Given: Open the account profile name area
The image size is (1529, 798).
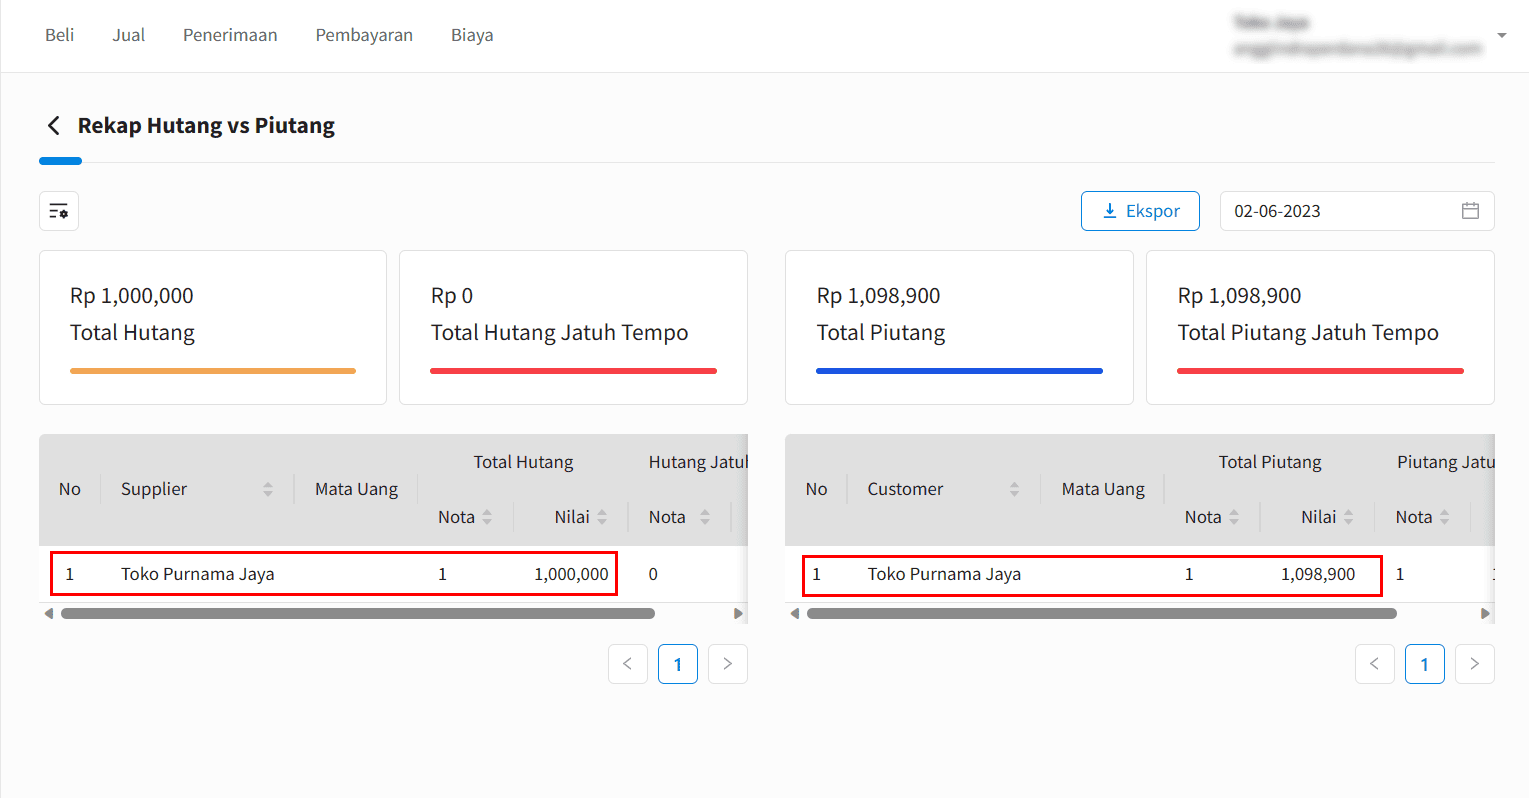Looking at the screenshot, I should pos(1357,35).
